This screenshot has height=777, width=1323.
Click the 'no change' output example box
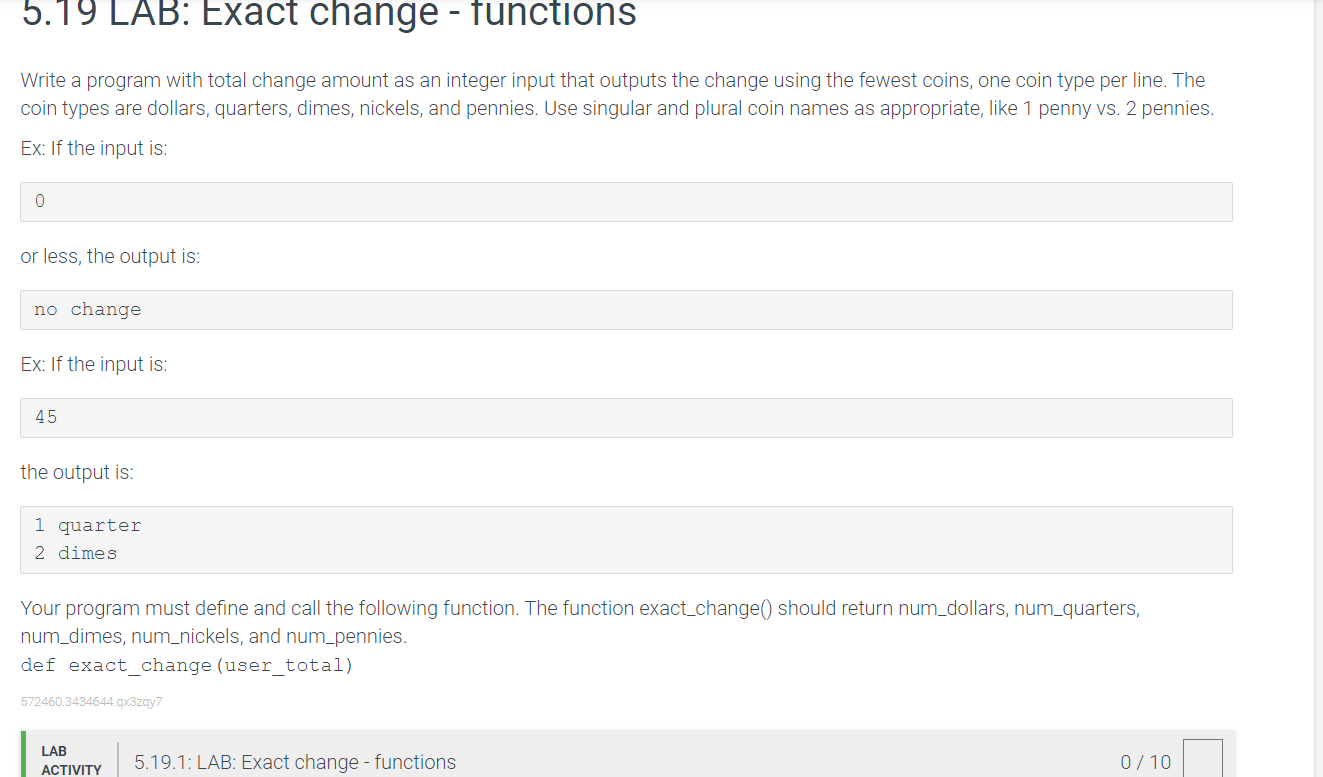pyautogui.click(x=626, y=309)
